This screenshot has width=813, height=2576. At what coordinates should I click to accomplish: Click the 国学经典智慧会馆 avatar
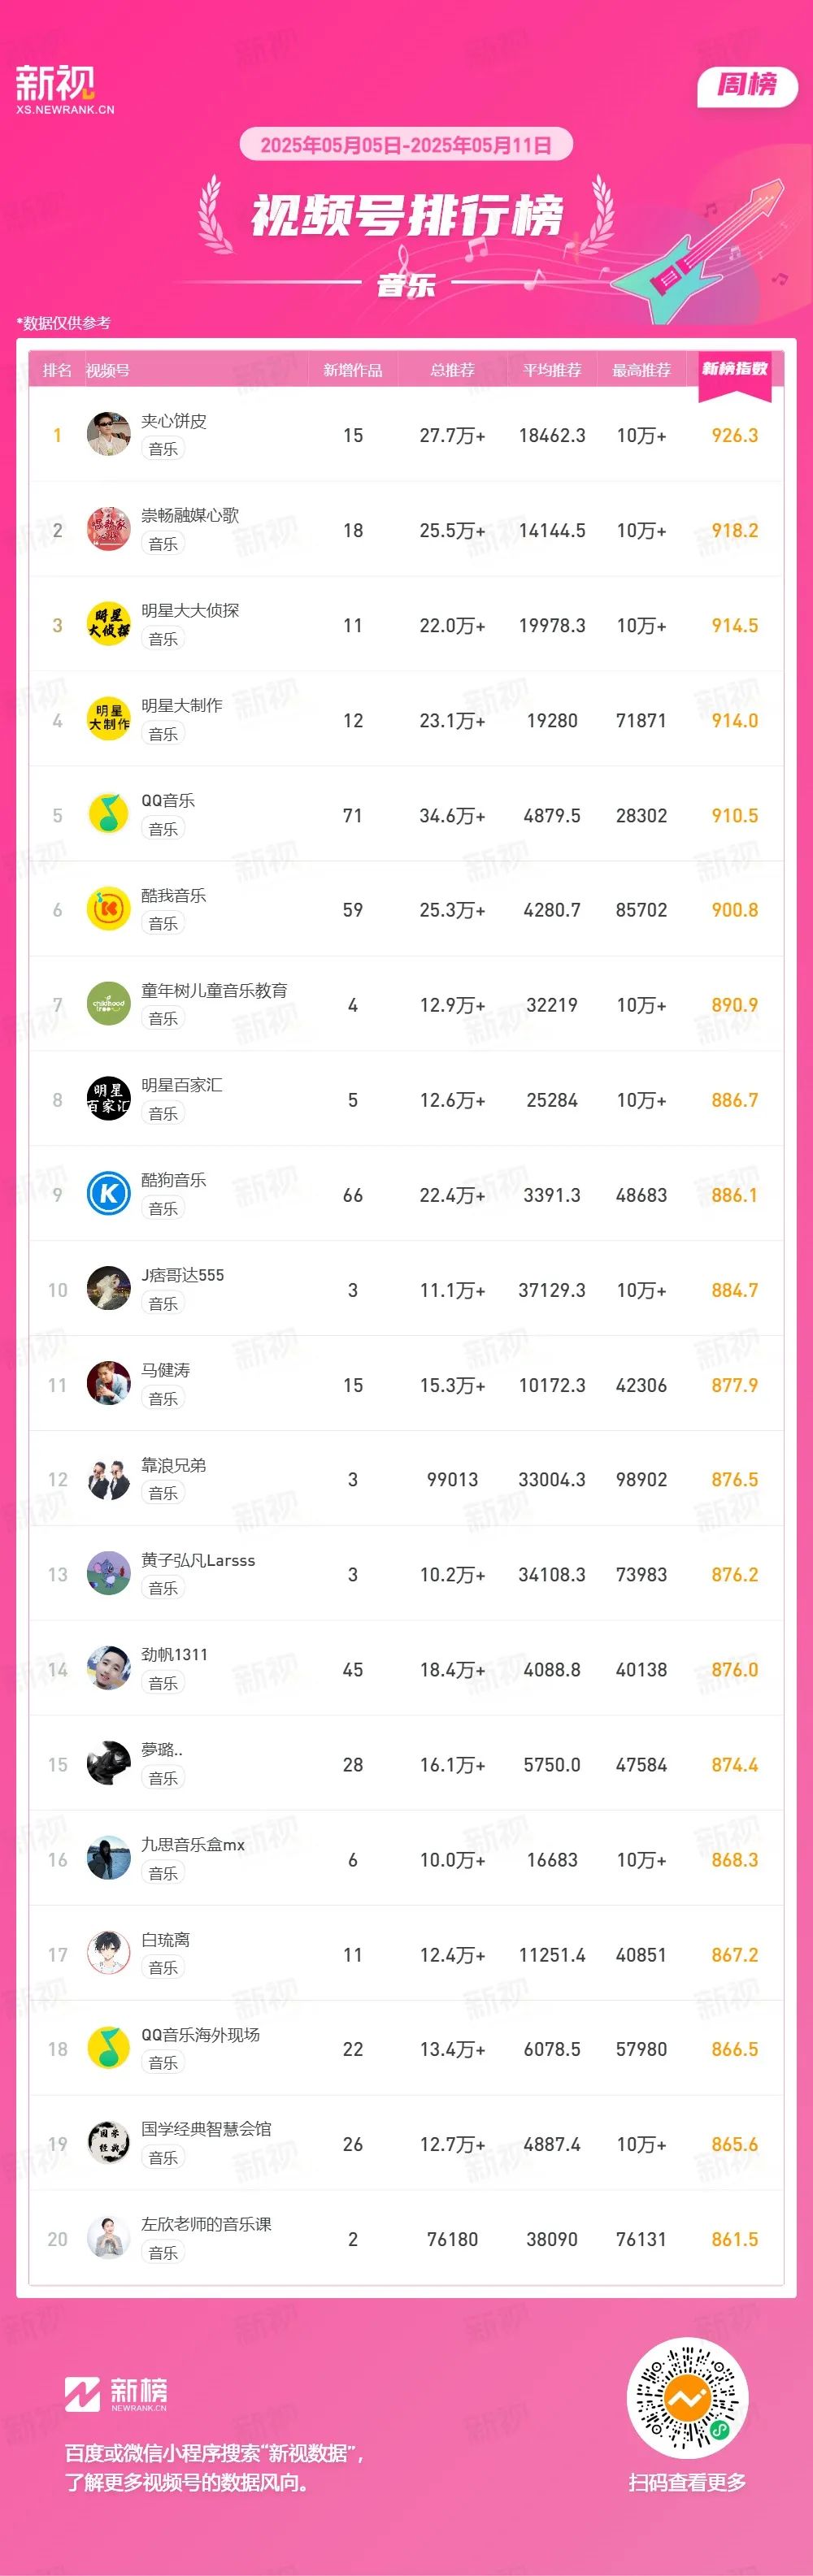pyautogui.click(x=108, y=2143)
